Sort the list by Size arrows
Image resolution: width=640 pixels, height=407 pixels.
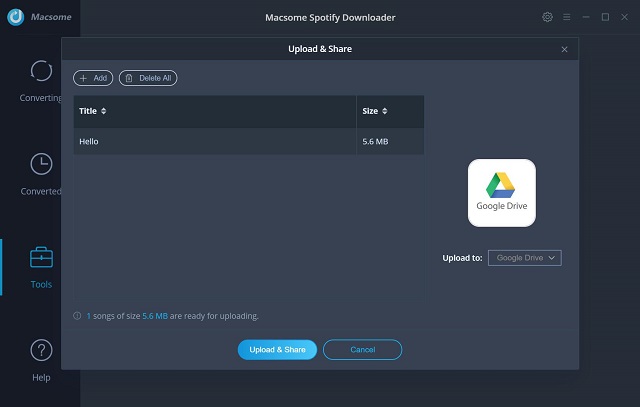pyautogui.click(x=384, y=111)
